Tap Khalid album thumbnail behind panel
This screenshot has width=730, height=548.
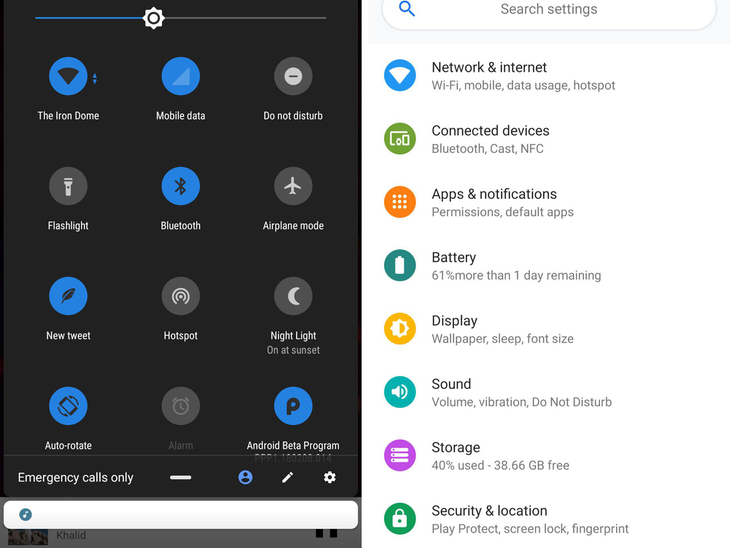pos(28,537)
